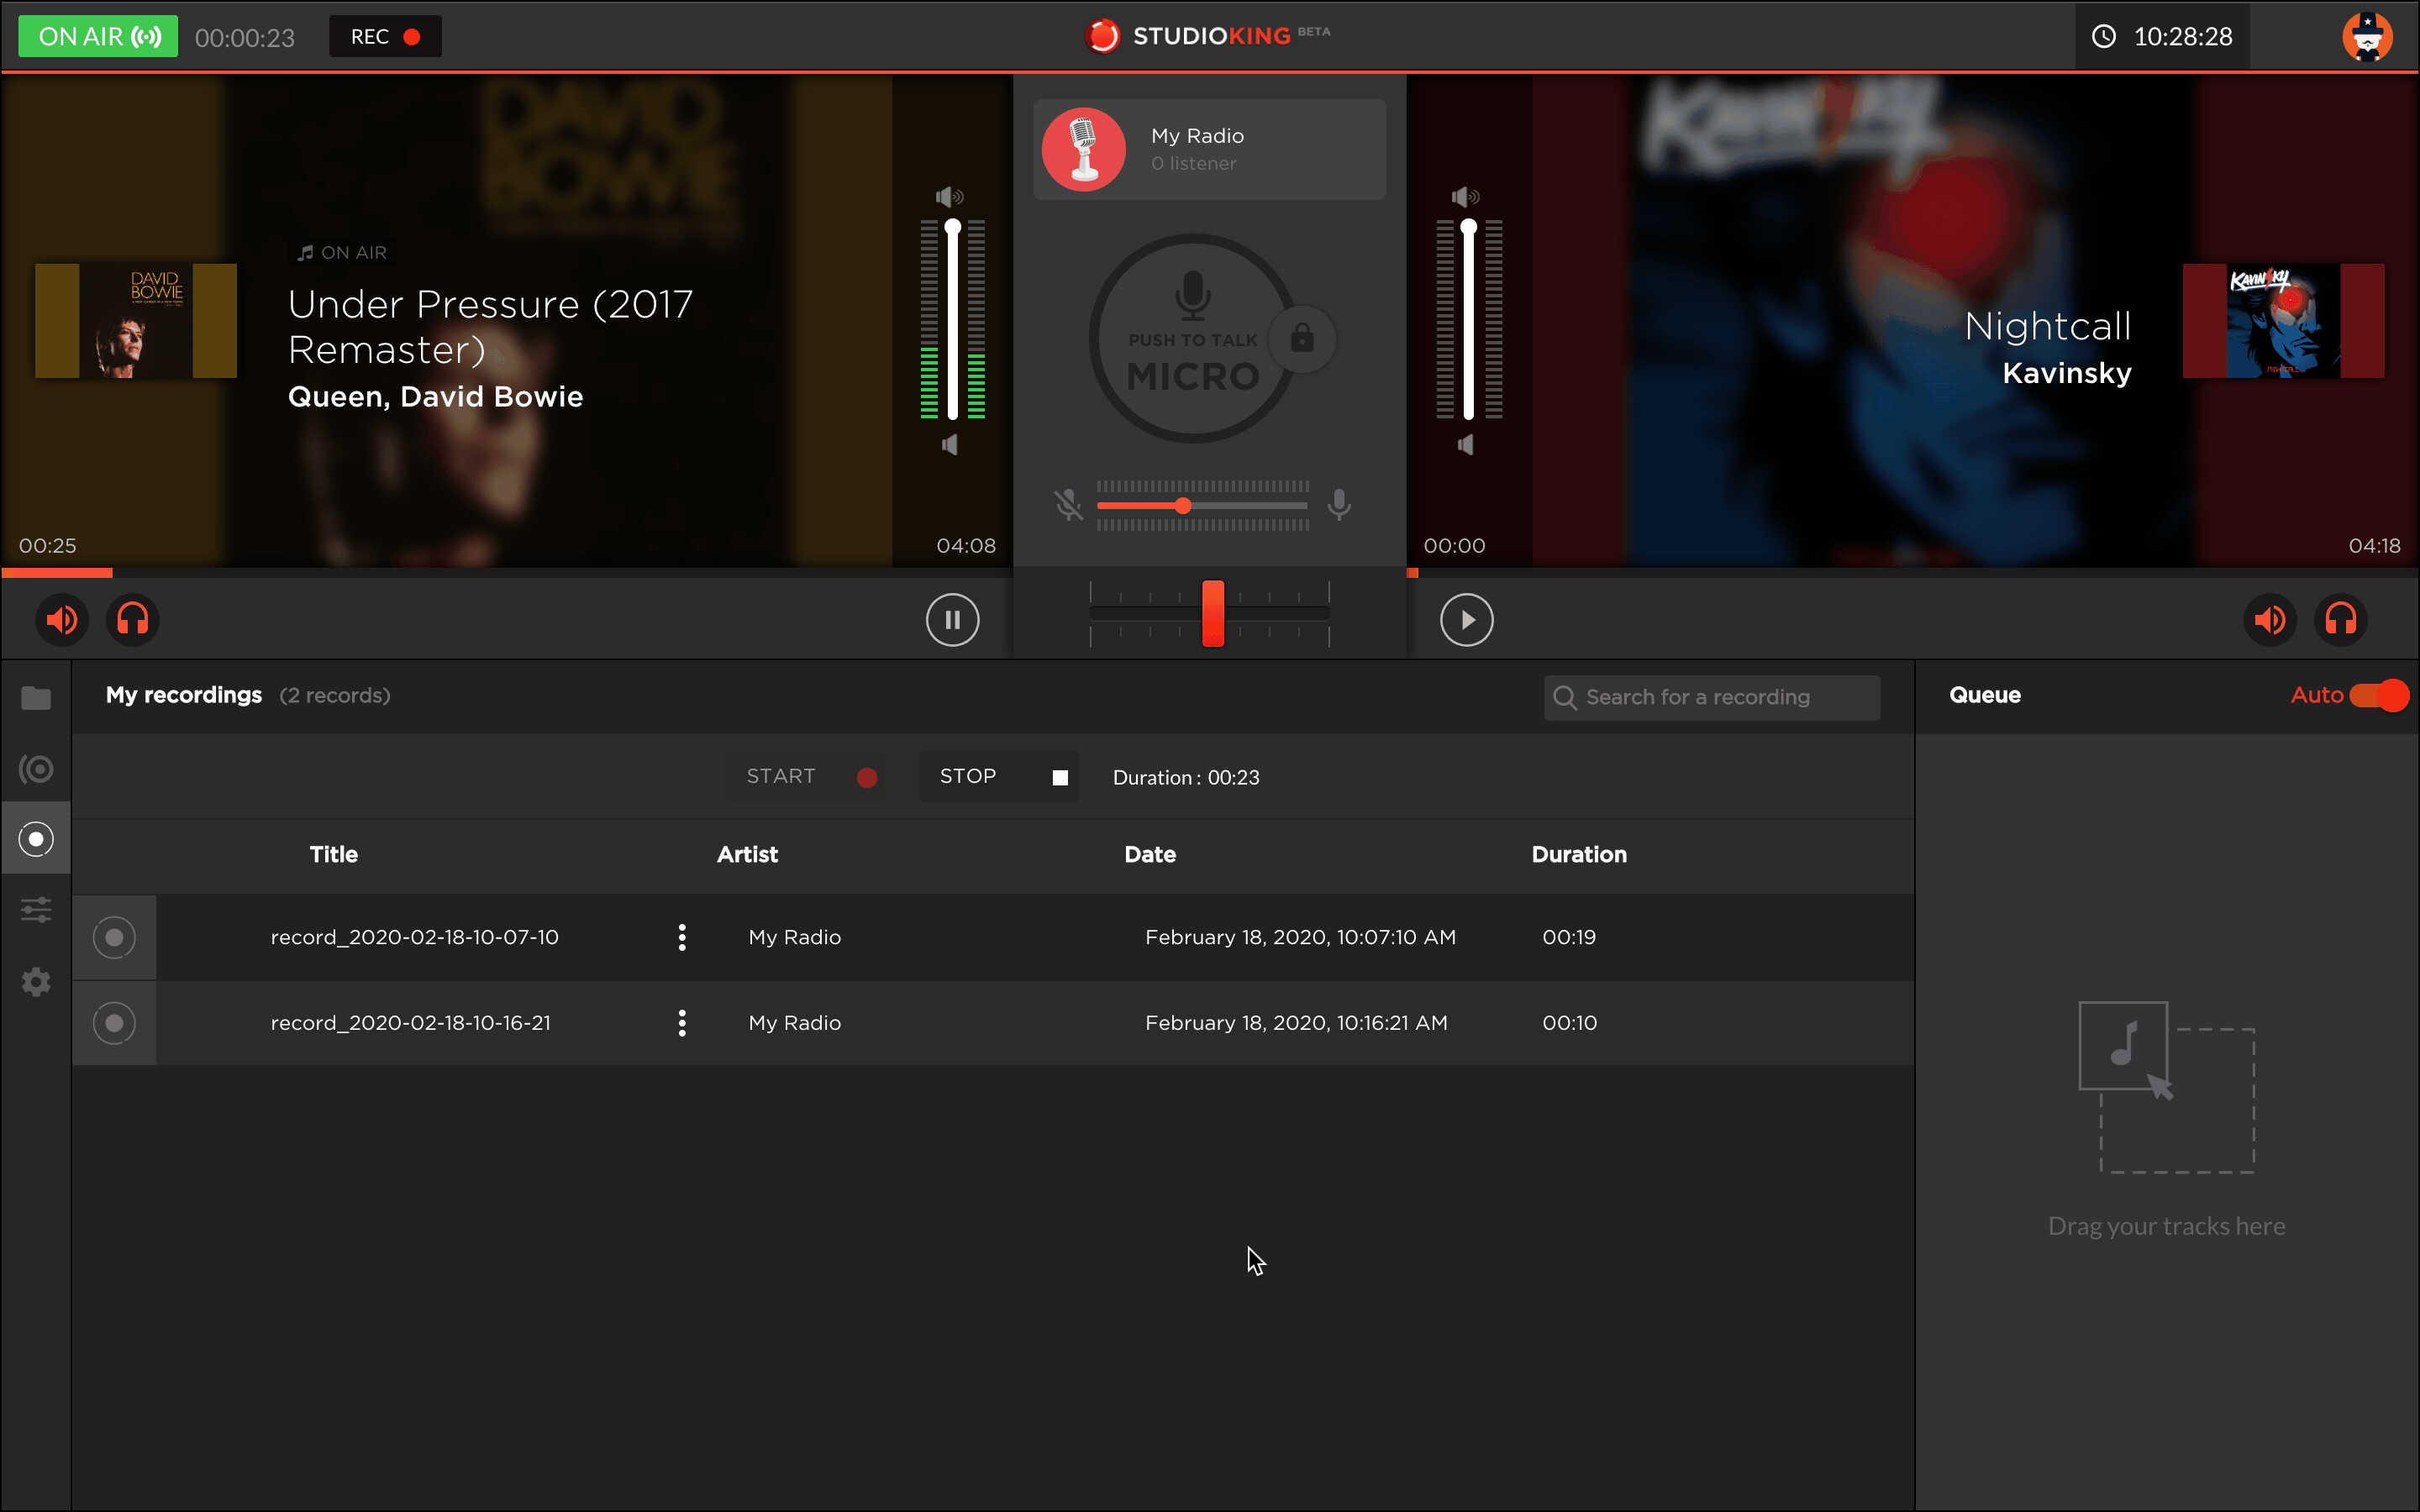The image size is (2420, 1512).
Task: Play the Nightcall track on right deck
Action: [x=1466, y=620]
